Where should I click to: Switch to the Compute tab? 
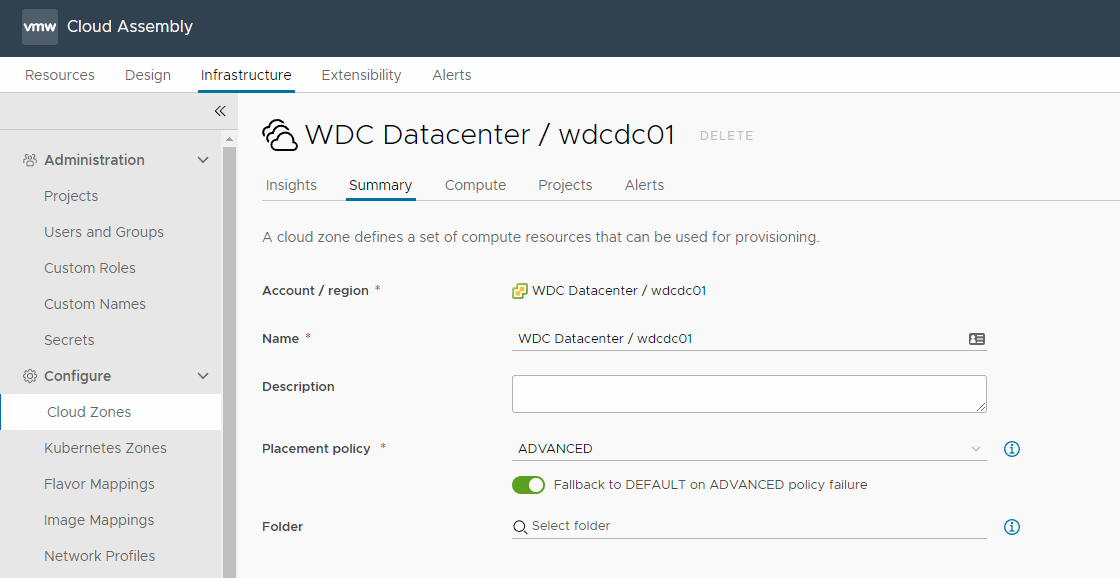tap(475, 185)
